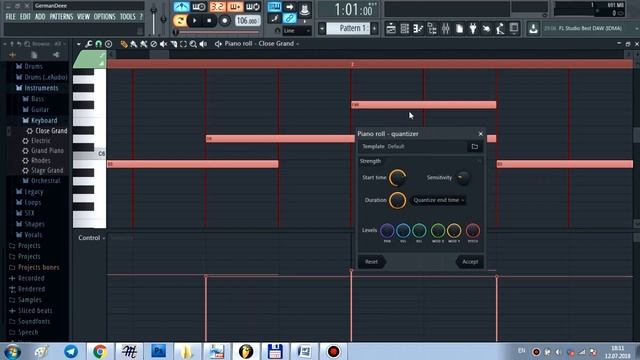Click the Start time strength knob
640x360 pixels.
tap(397, 178)
